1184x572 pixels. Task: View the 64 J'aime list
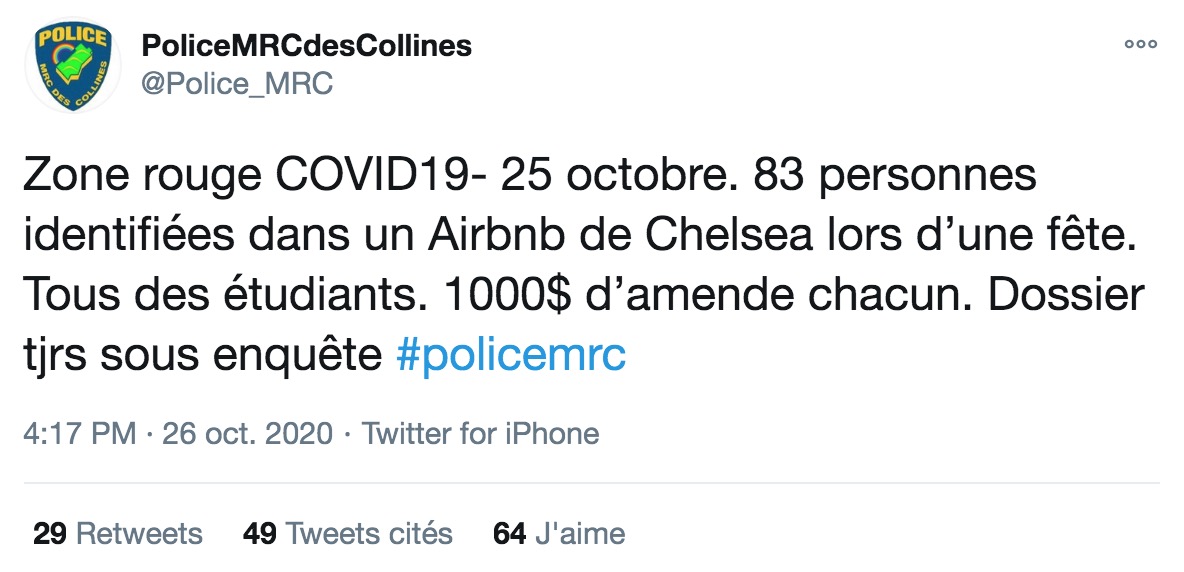coord(559,534)
